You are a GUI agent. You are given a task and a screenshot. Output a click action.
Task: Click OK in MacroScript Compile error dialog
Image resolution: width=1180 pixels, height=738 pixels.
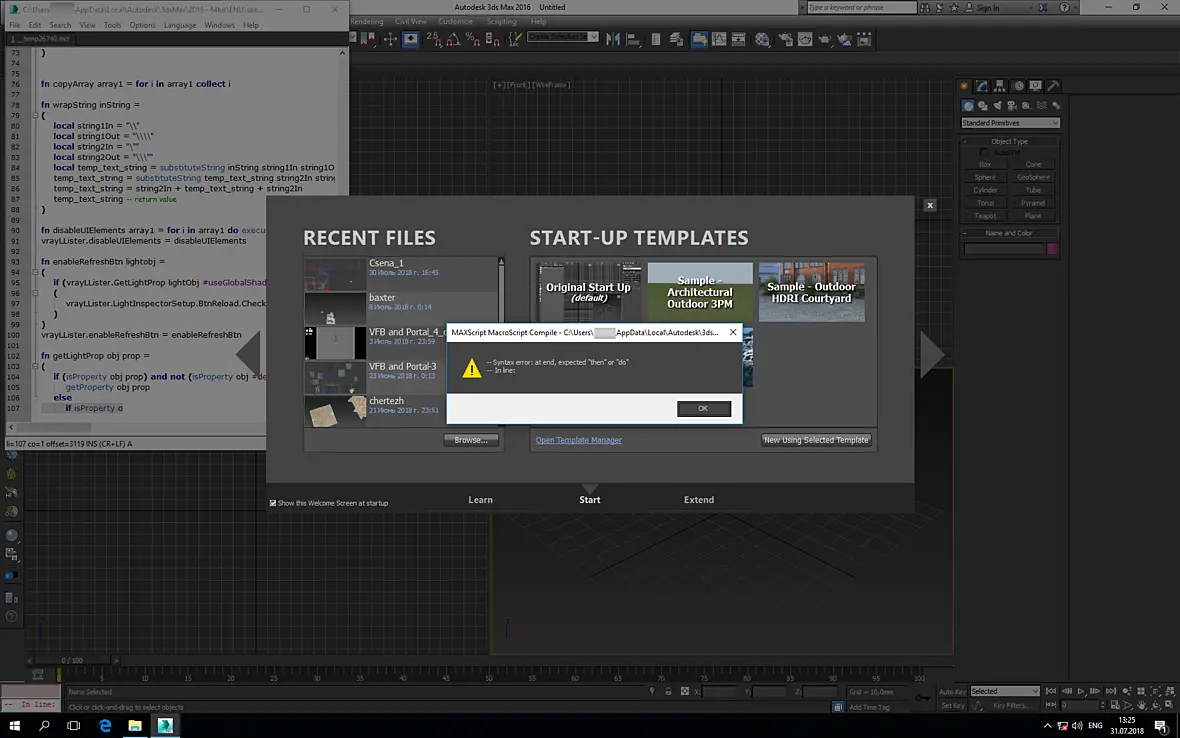coord(703,408)
